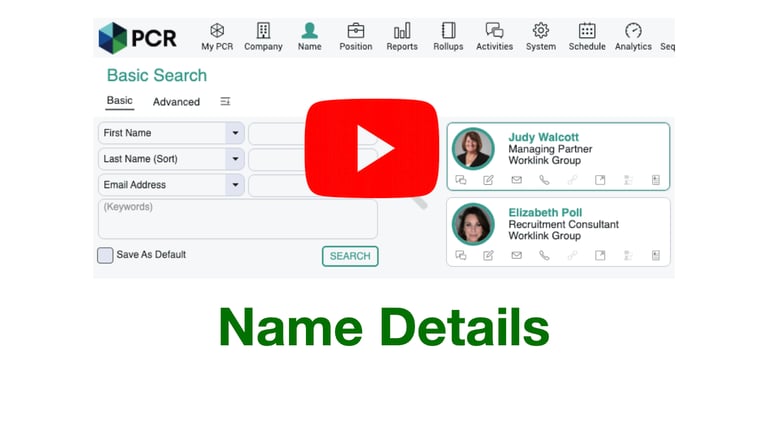Open the Position briefcase icon
Image resolution: width=768 pixels, height=431 pixels.
coord(356,31)
